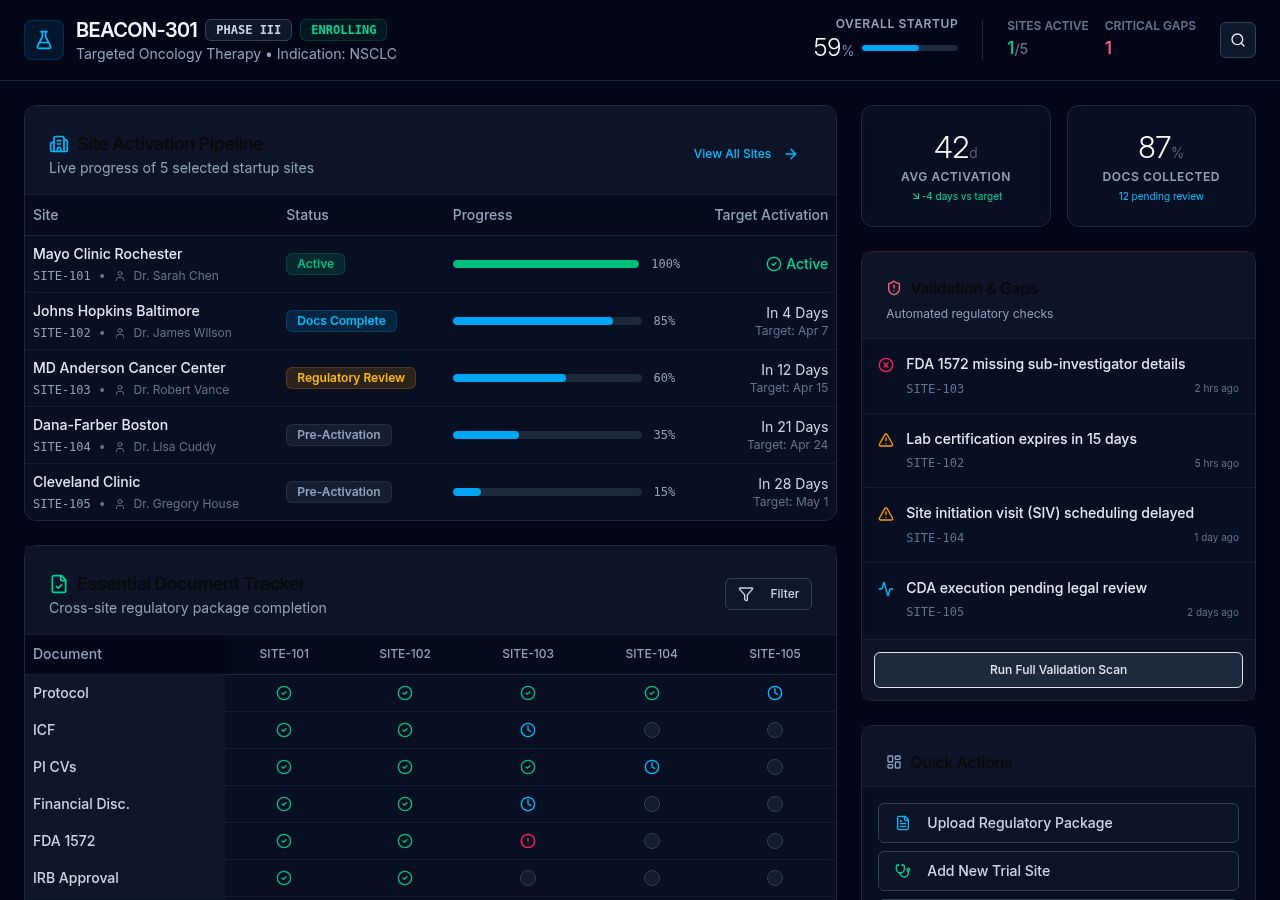The height and width of the screenshot is (900, 1280).
Task: Click the FDA 1572 error icon for SITE-103
Action: [x=528, y=841]
